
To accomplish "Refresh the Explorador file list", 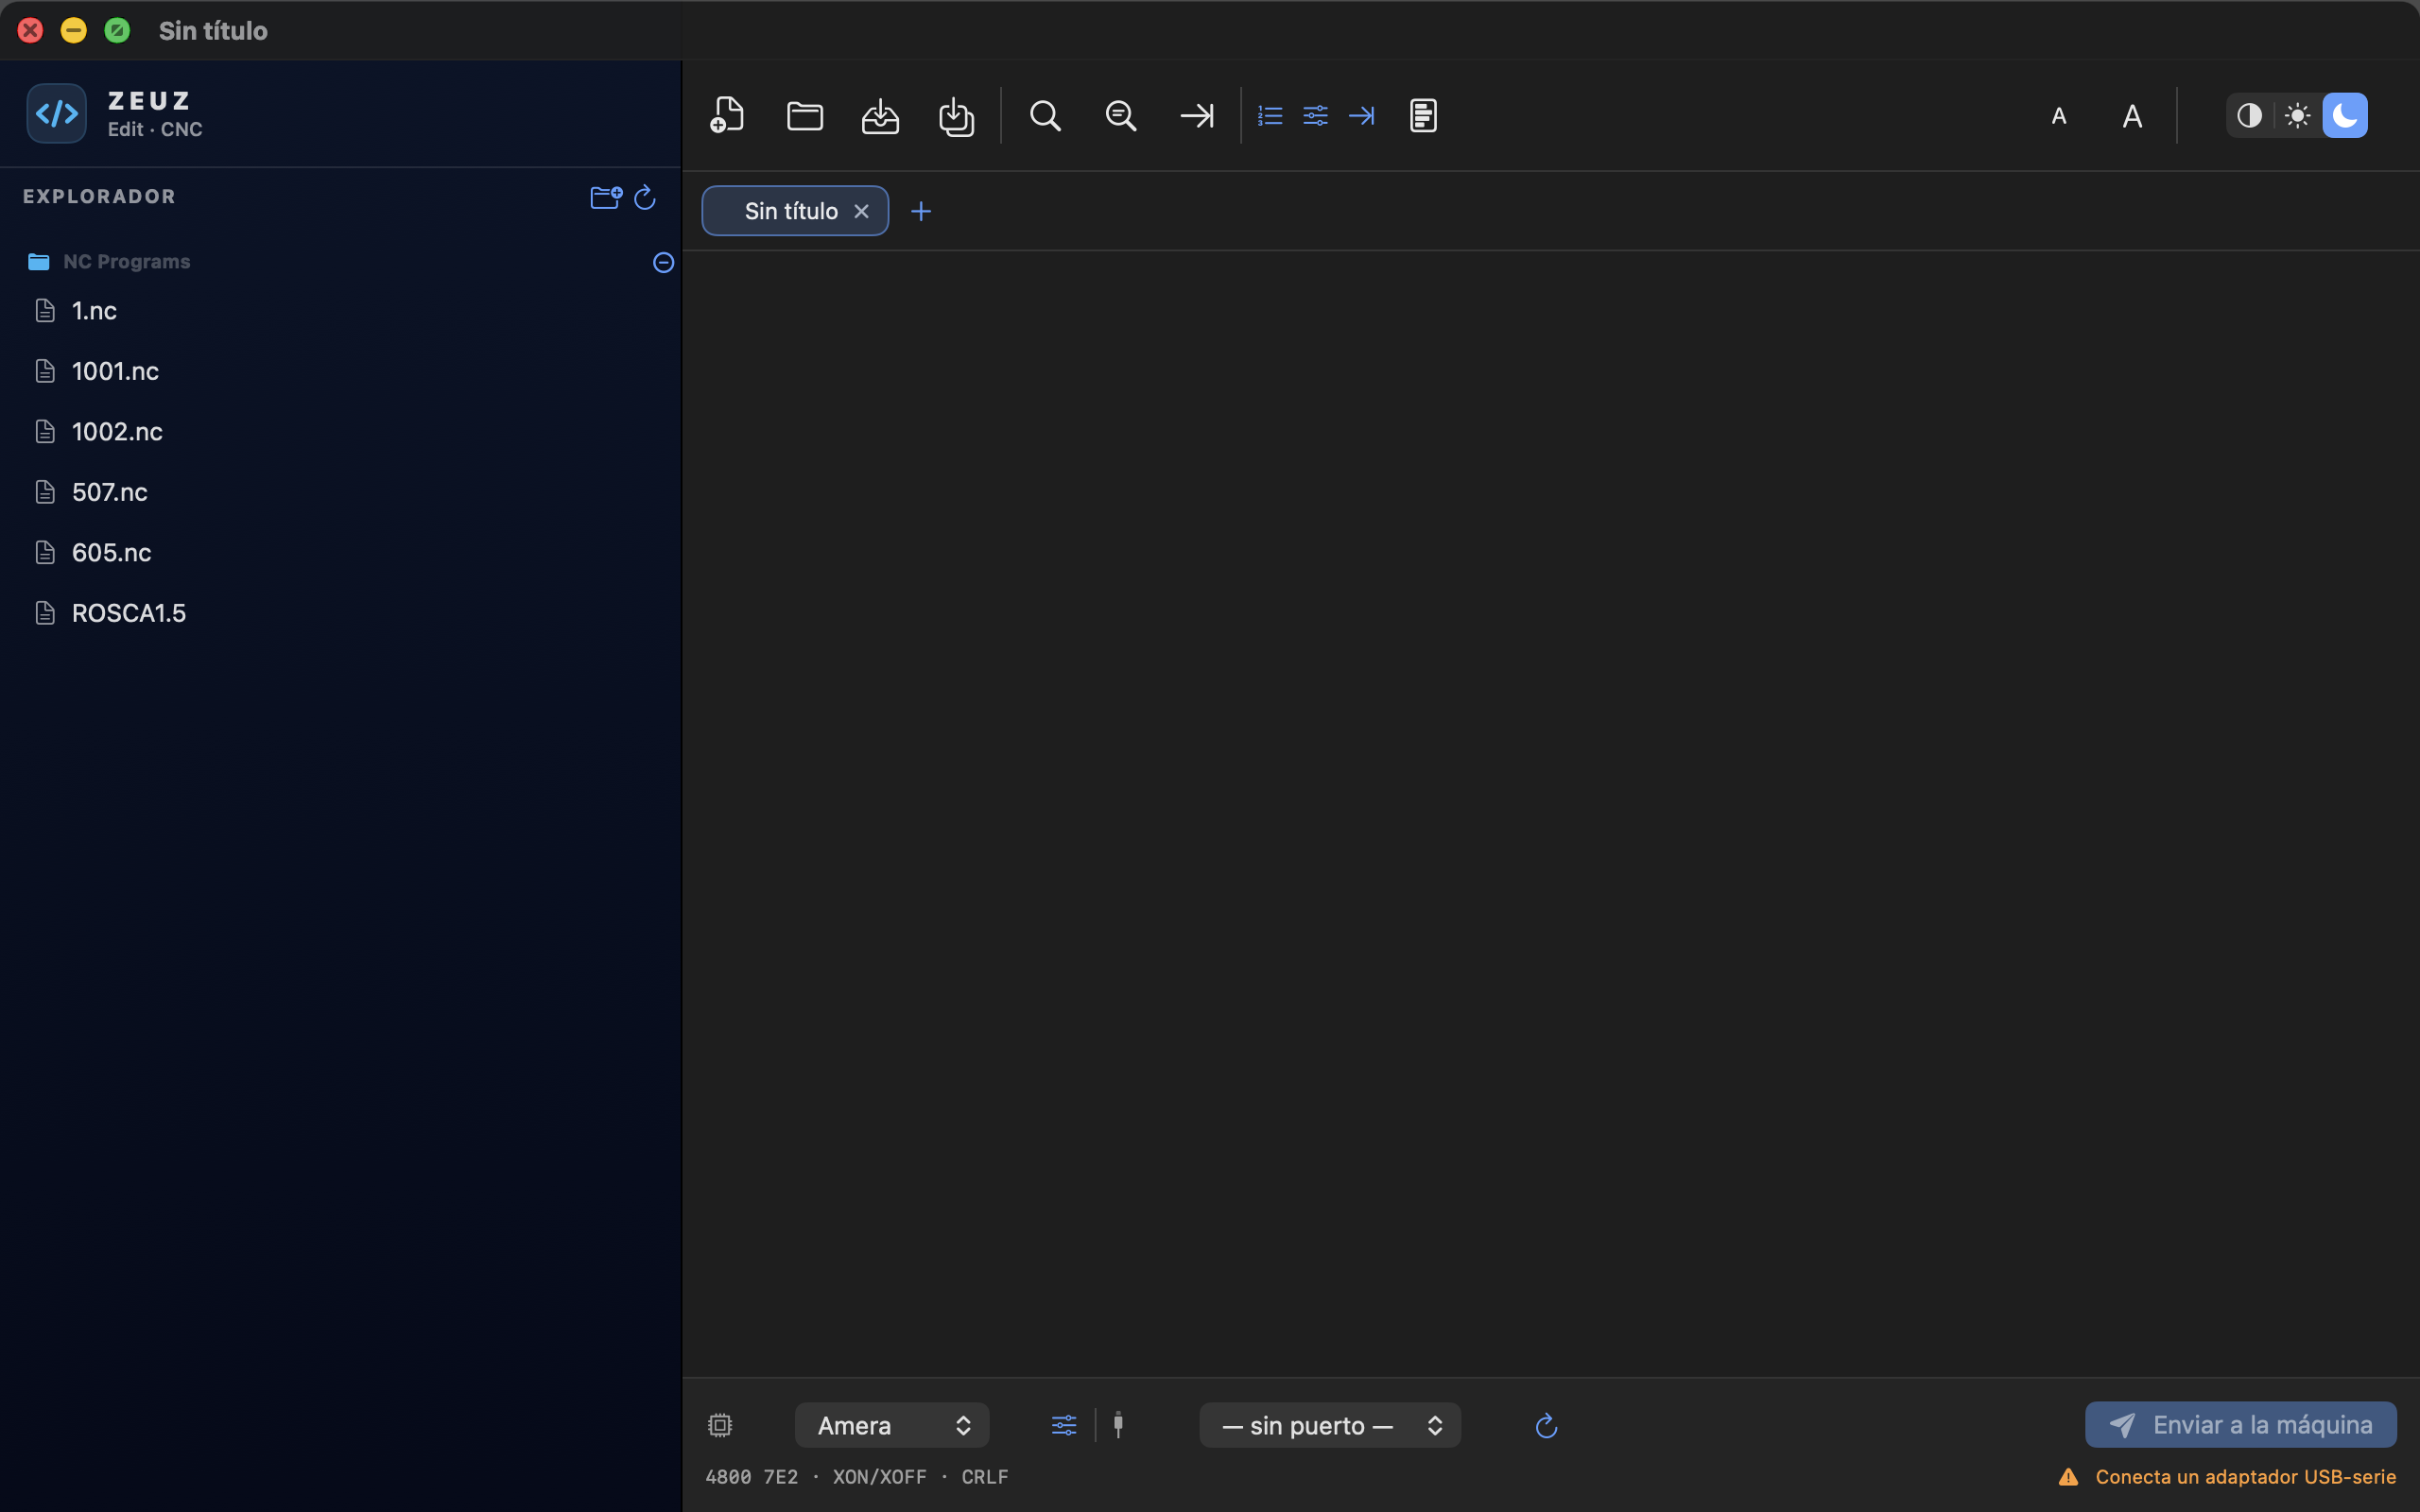I will [645, 197].
